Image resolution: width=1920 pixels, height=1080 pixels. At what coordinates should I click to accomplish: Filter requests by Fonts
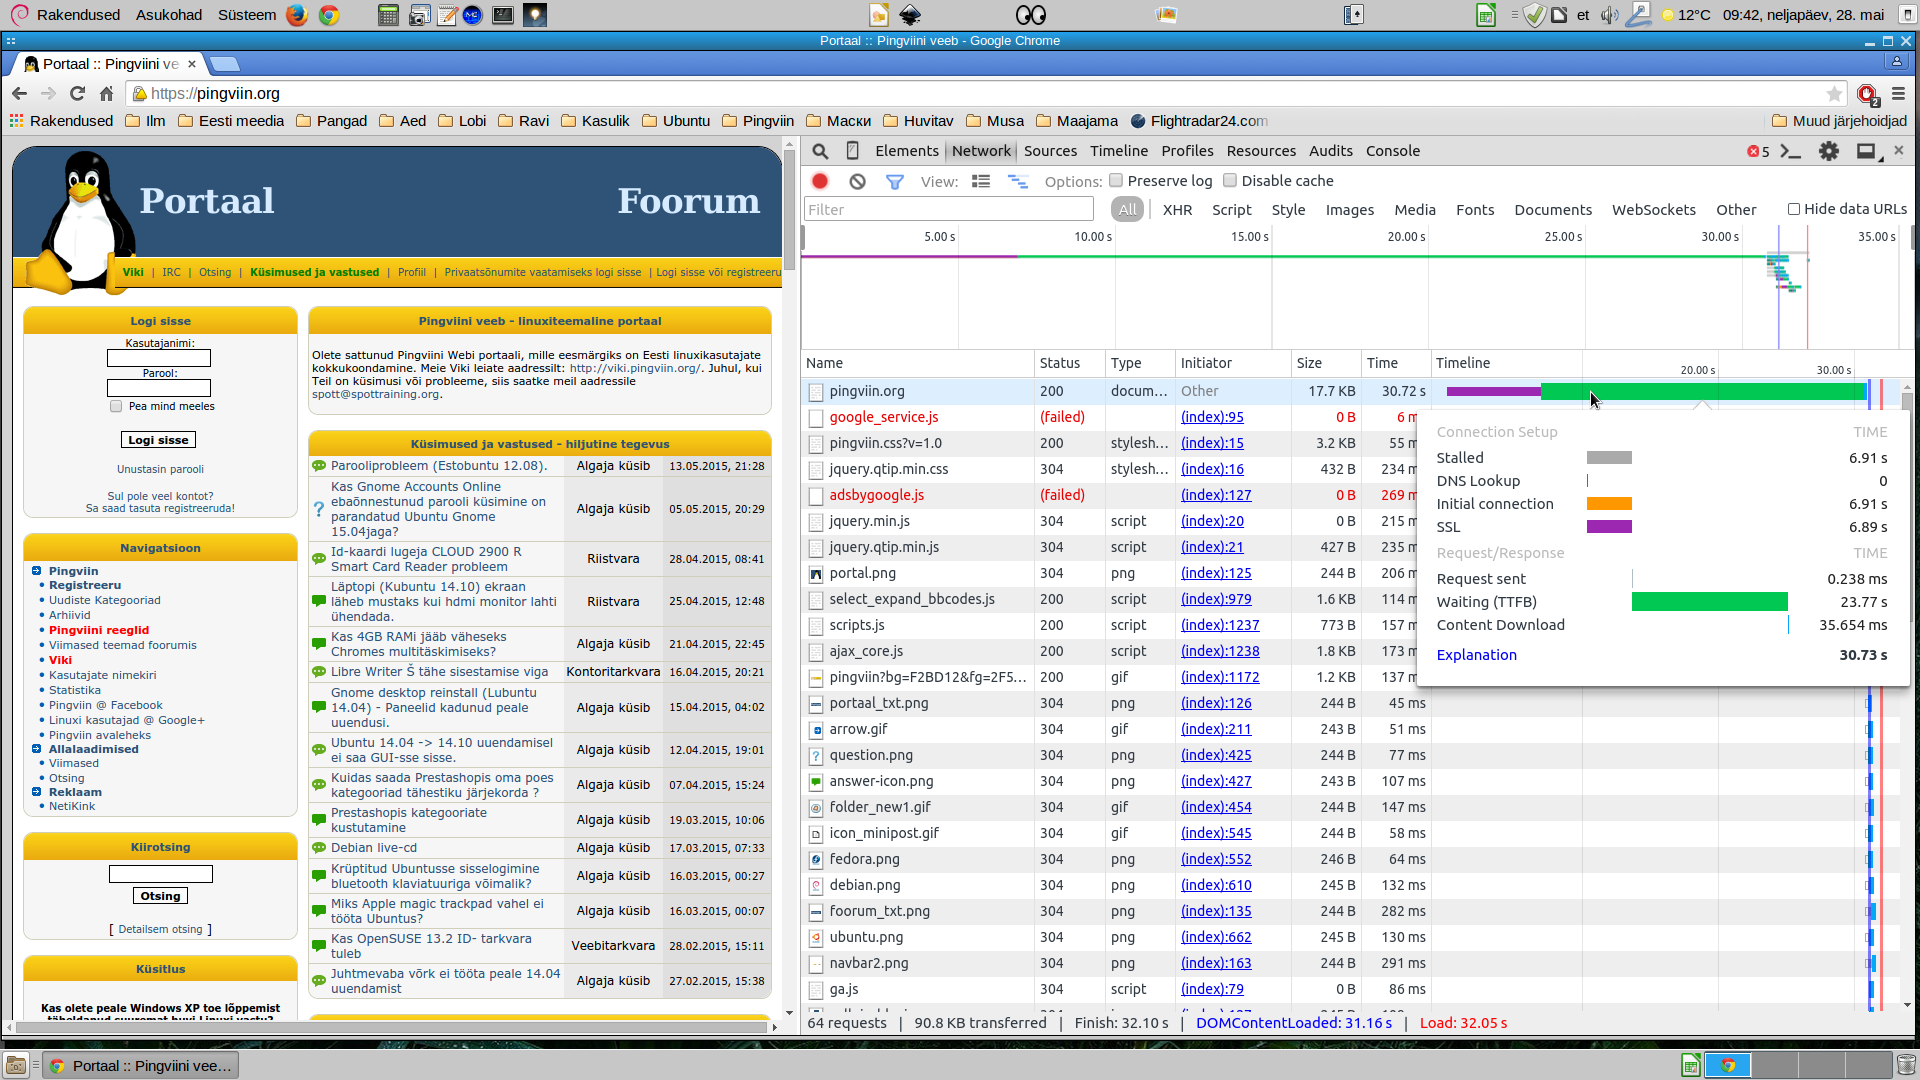click(x=1475, y=210)
